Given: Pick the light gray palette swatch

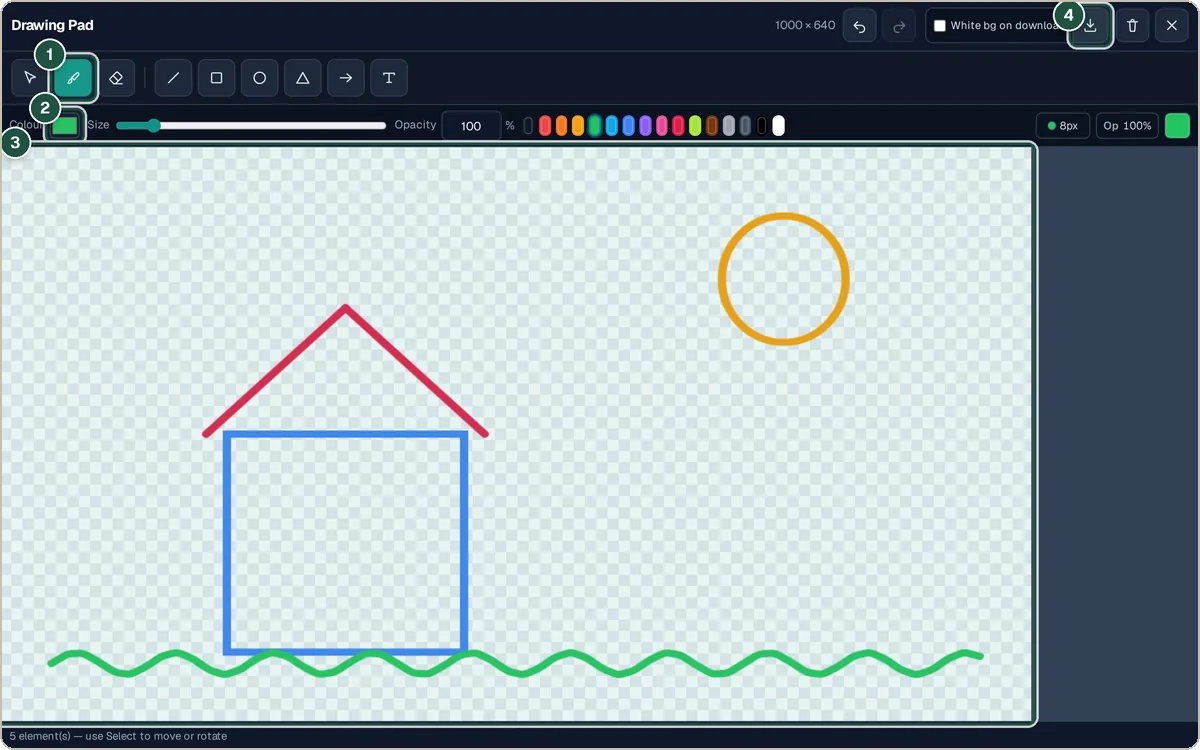Looking at the screenshot, I should 729,126.
